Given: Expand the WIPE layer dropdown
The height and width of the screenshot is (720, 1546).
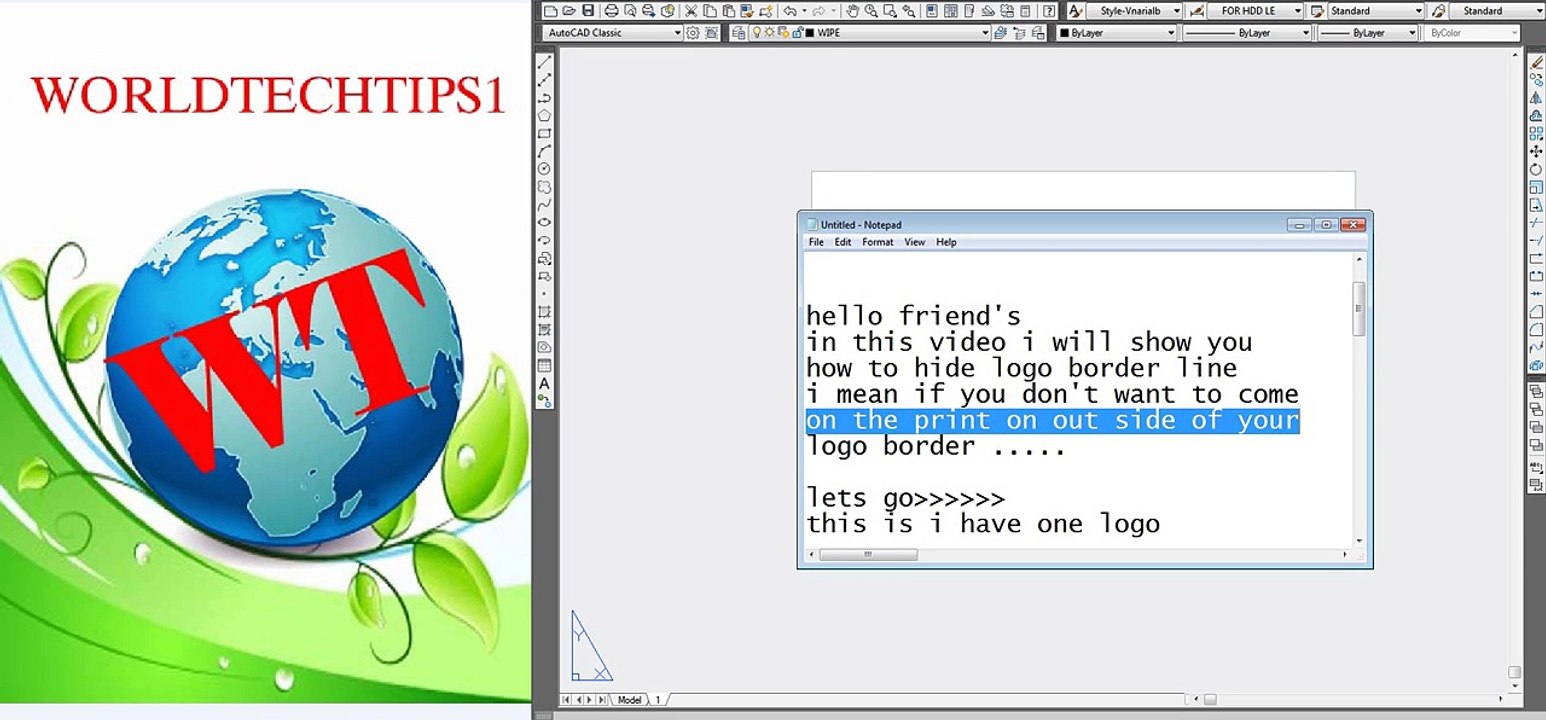Looking at the screenshot, I should tap(985, 33).
